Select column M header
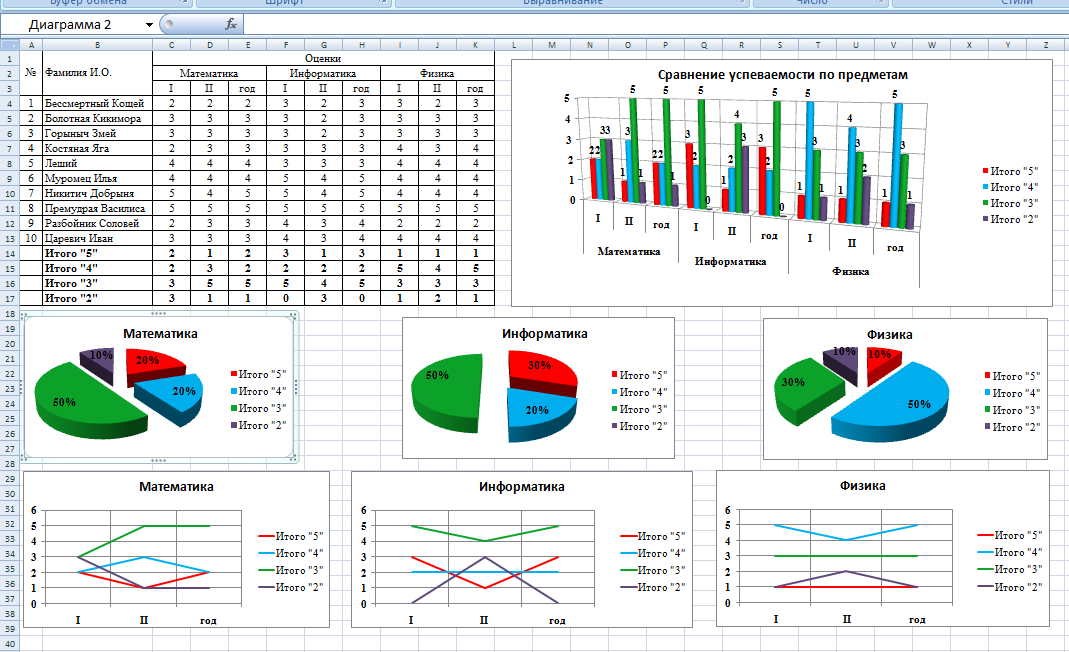Image resolution: width=1069 pixels, height=652 pixels. [552, 45]
